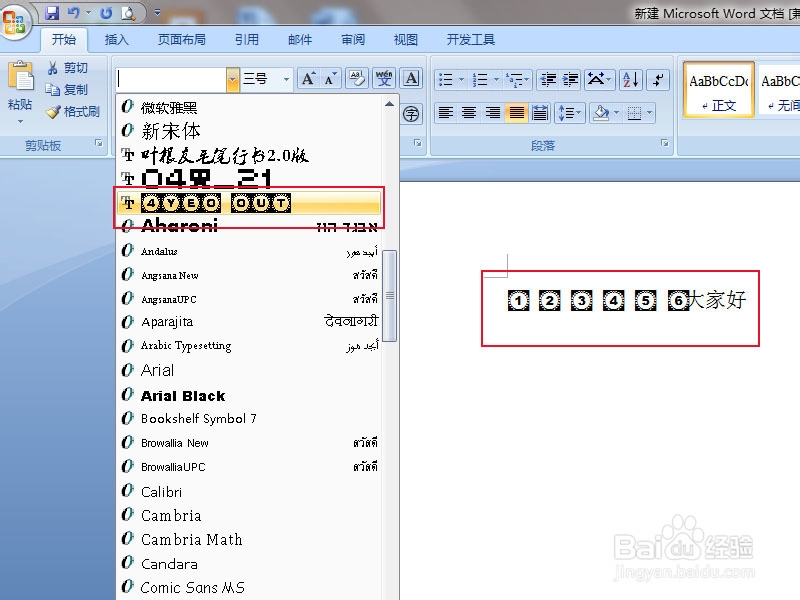Click the sort A-Z icon
Screen dimensions: 800x600
click(629, 80)
